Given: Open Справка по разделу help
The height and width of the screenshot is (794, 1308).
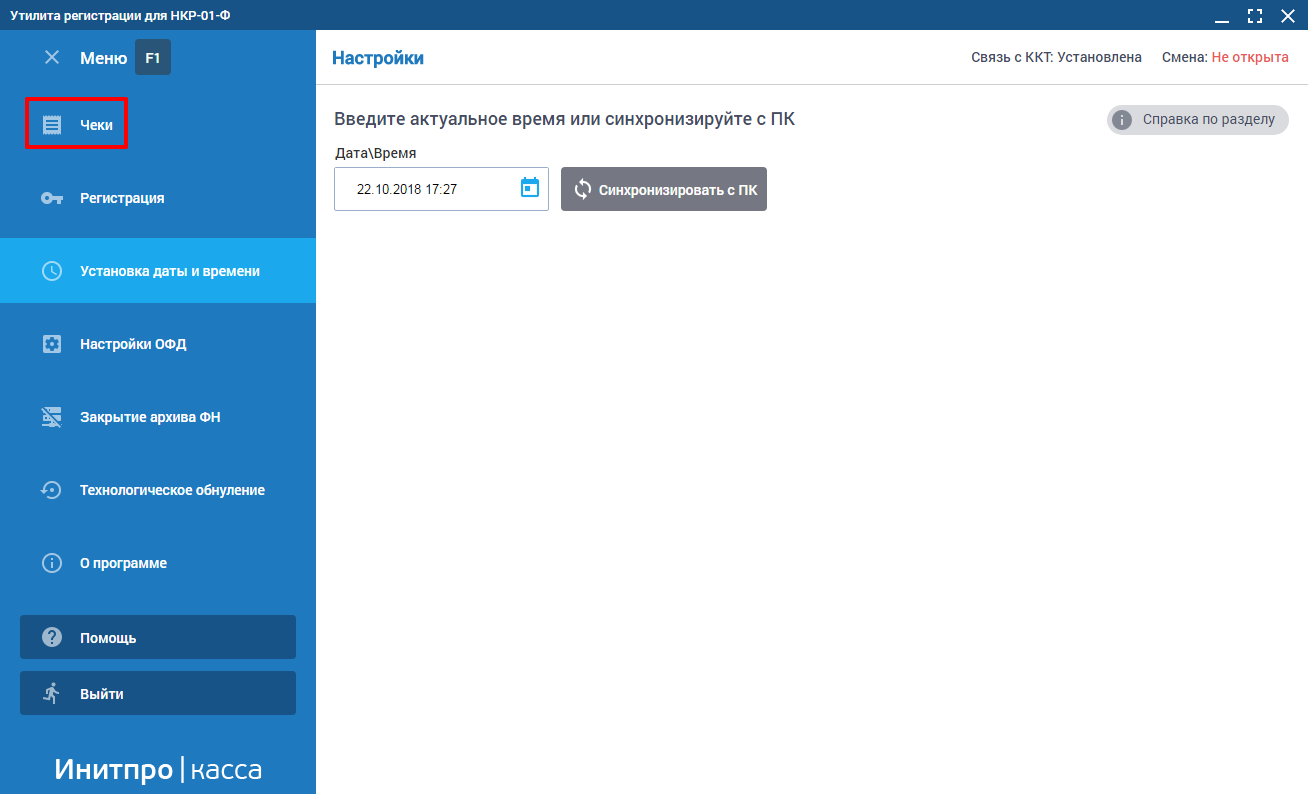Looking at the screenshot, I should click(x=1198, y=120).
